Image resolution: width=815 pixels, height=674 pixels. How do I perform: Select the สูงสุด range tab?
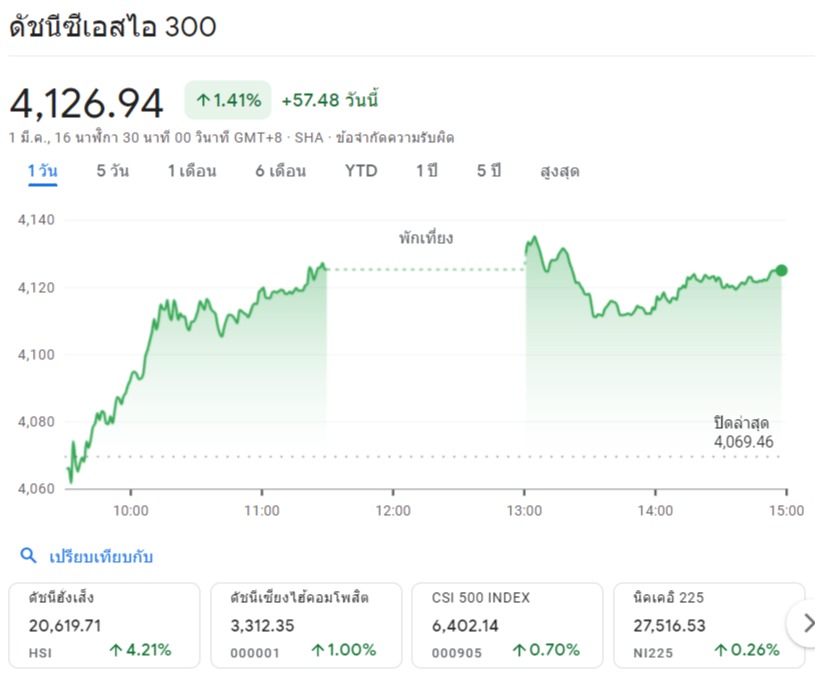tap(560, 171)
